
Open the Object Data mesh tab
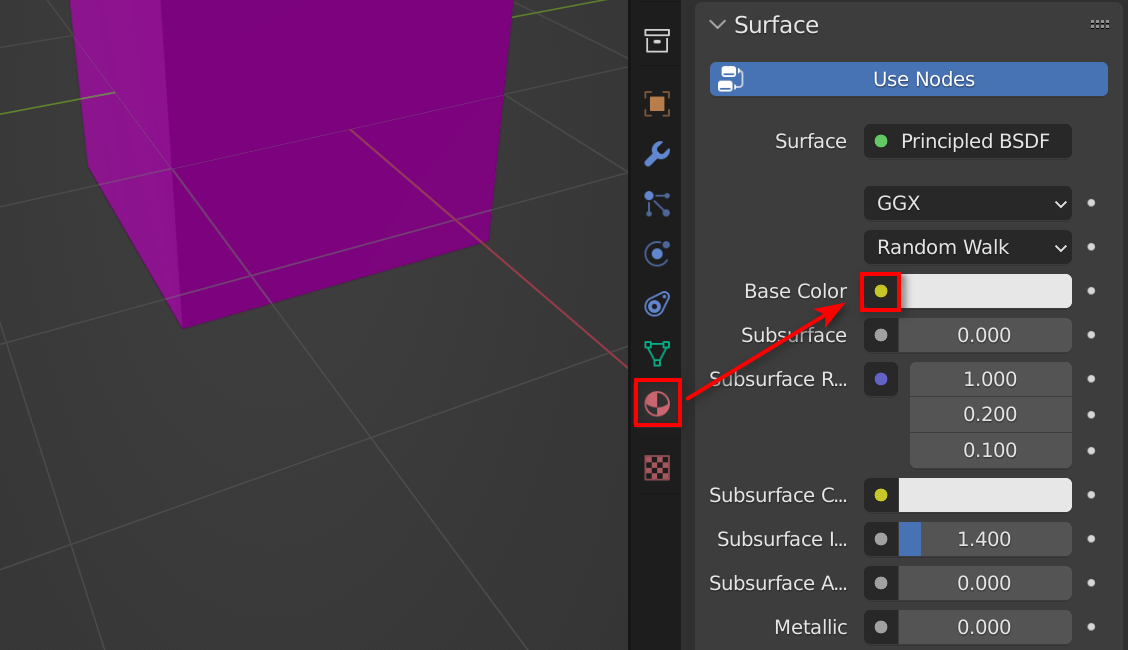[657, 354]
